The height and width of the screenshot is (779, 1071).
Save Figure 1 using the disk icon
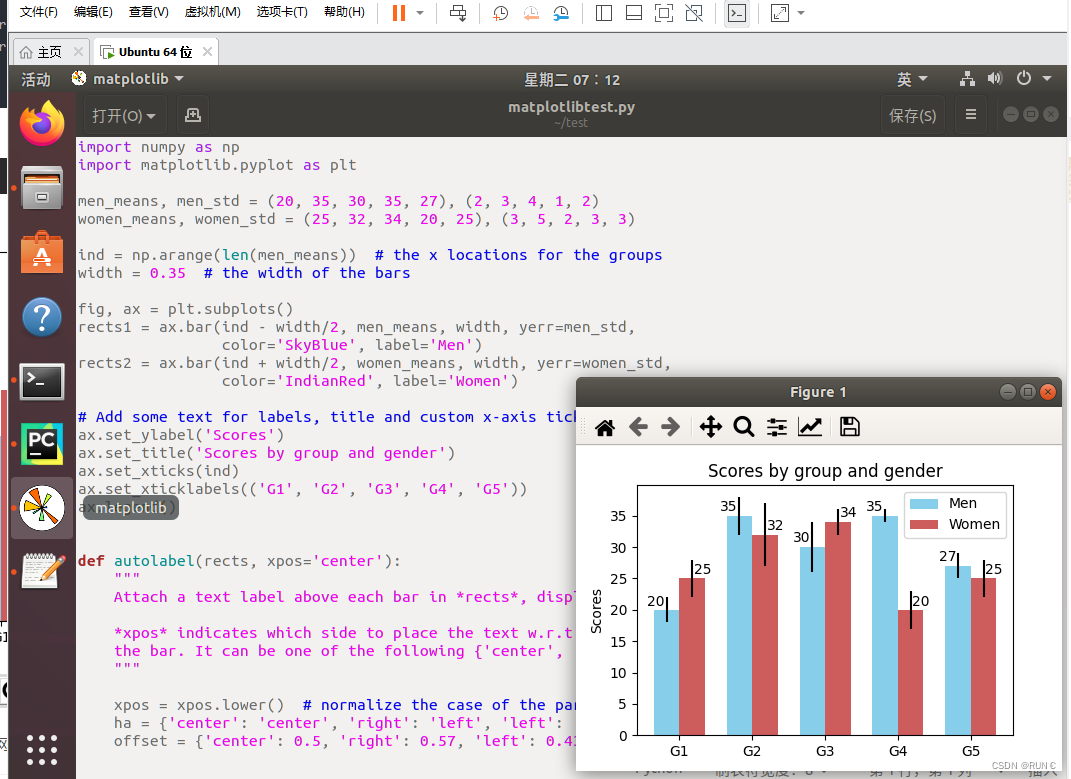[x=849, y=427]
